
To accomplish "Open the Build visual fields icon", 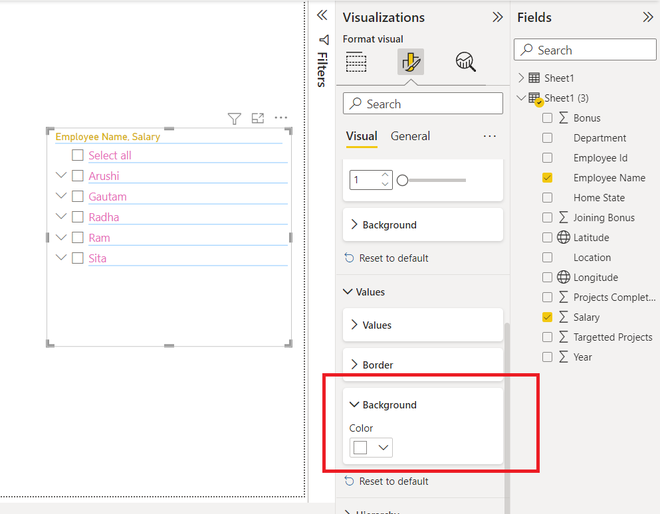I will (x=356, y=62).
